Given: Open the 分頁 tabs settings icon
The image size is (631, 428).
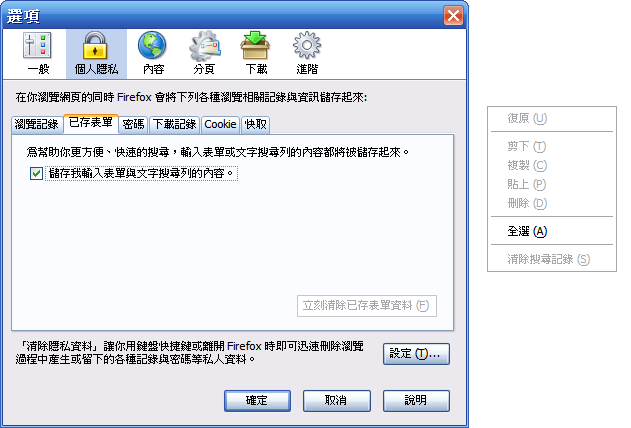Looking at the screenshot, I should tap(204, 54).
